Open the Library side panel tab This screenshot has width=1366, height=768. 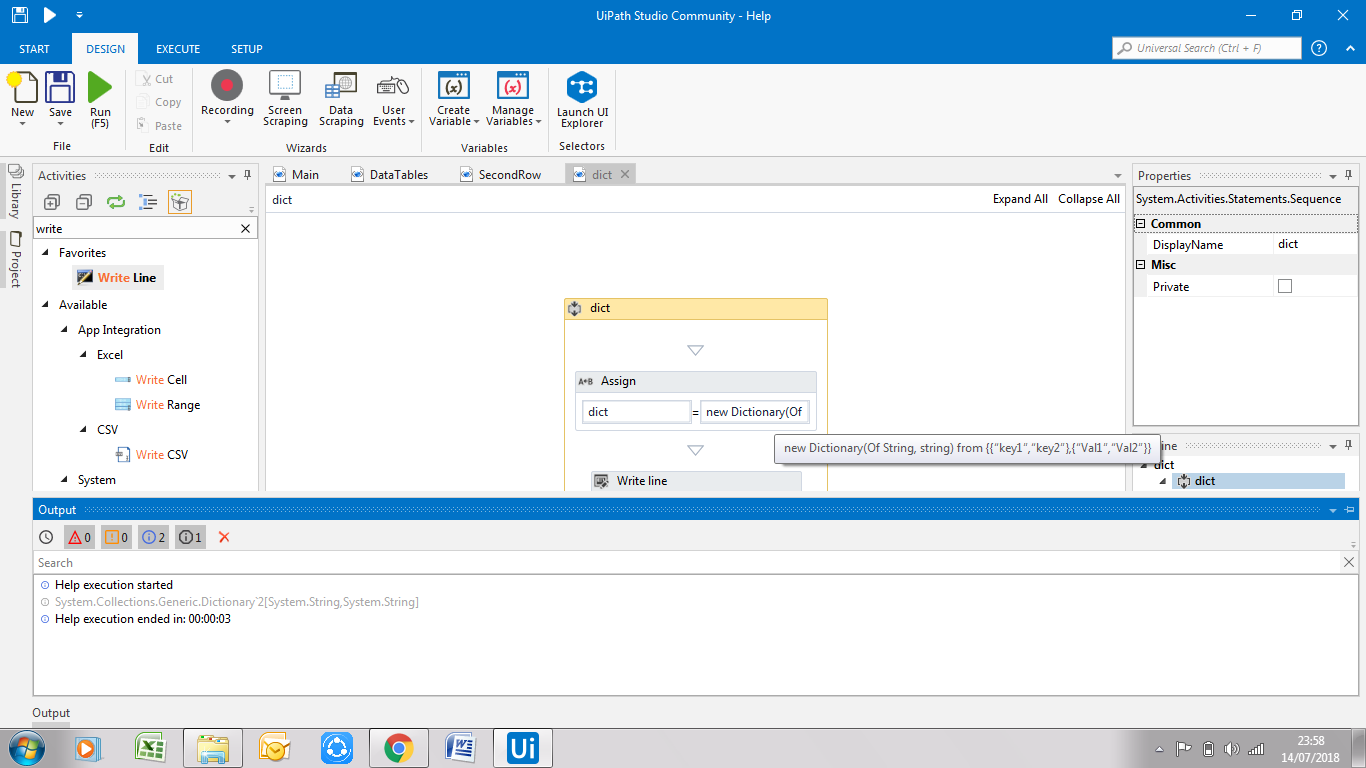(x=15, y=191)
